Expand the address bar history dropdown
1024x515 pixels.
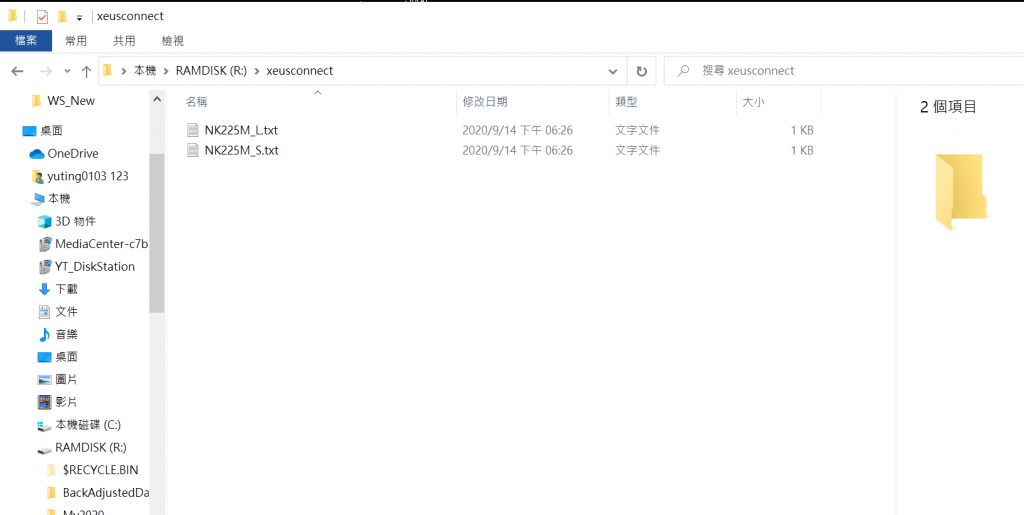click(x=613, y=71)
